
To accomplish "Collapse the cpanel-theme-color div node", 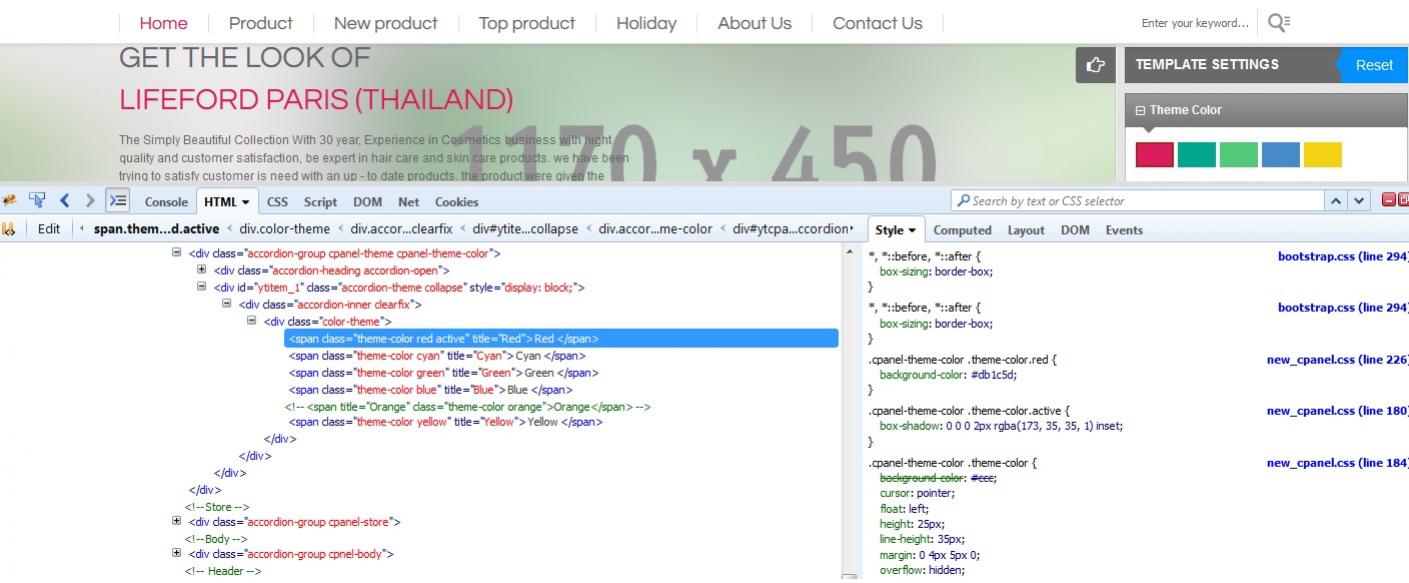I will click(x=177, y=254).
